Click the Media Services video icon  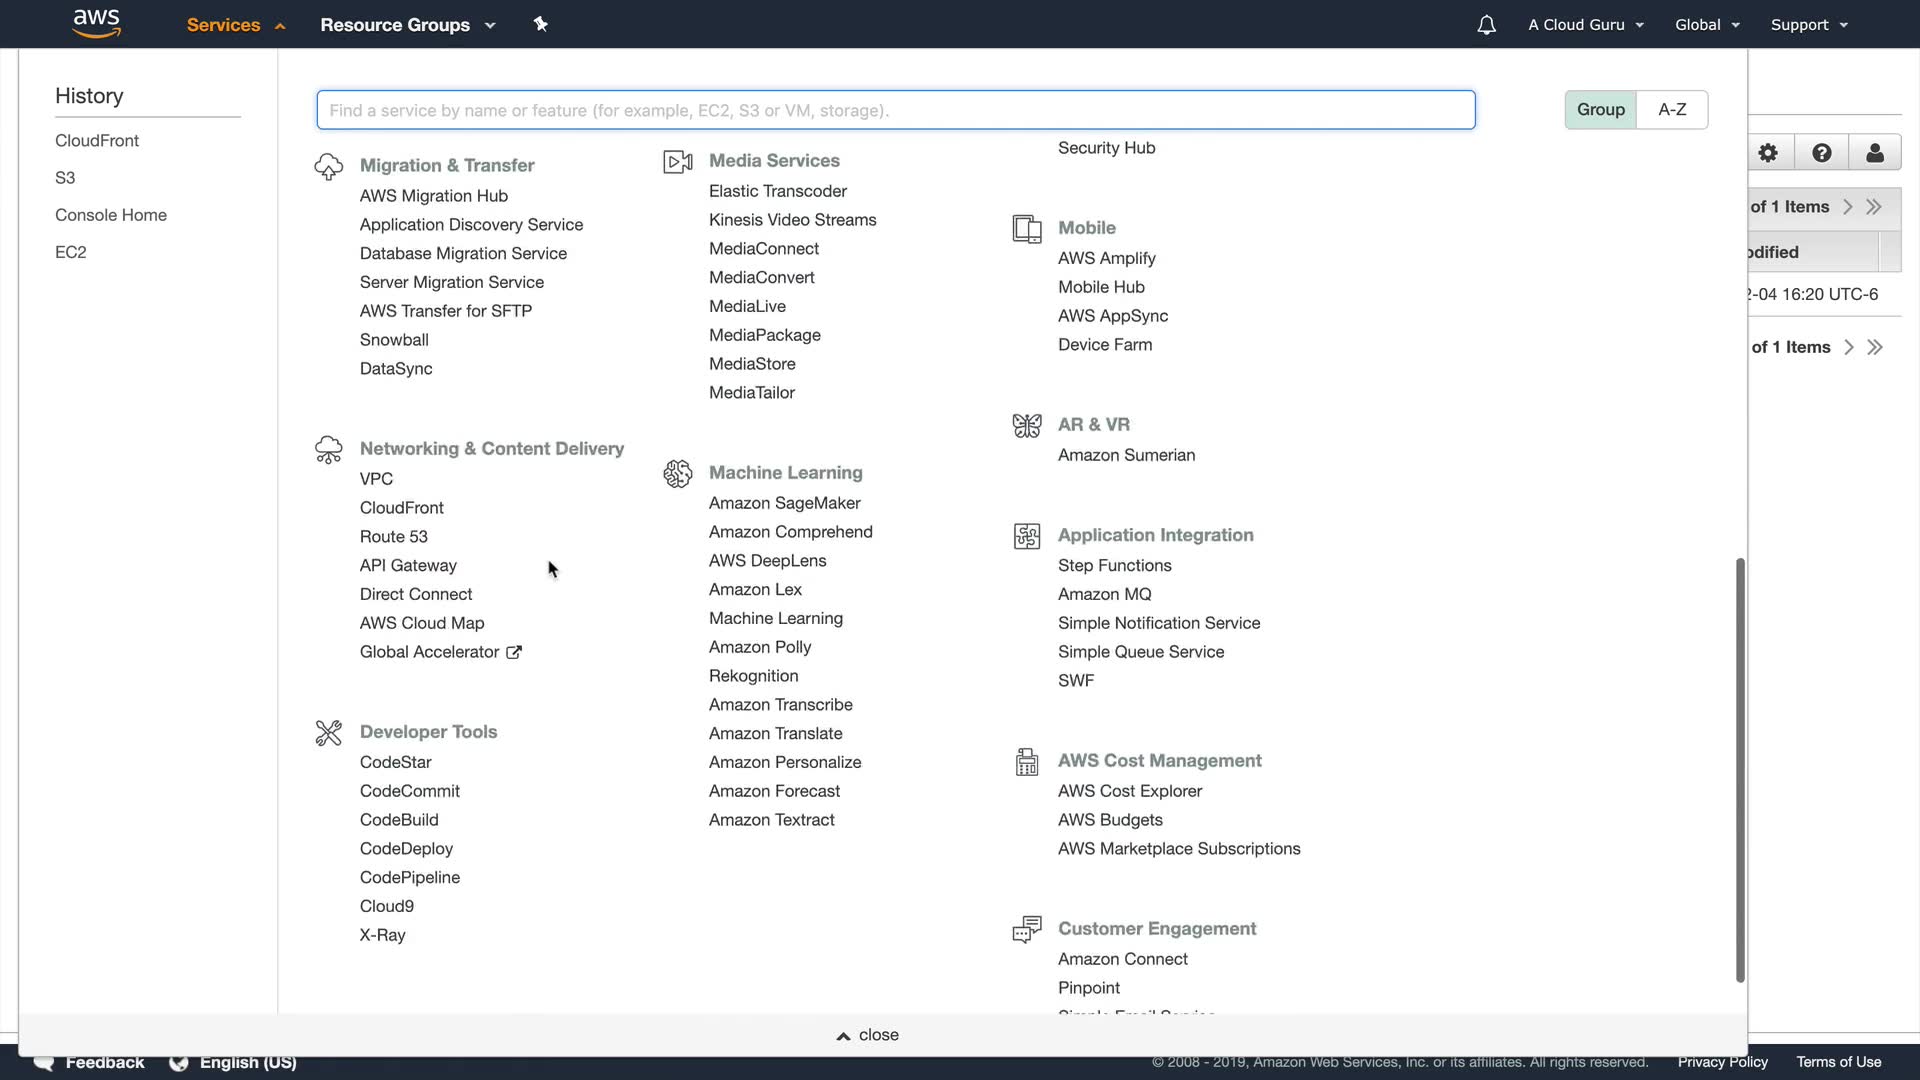tap(677, 161)
